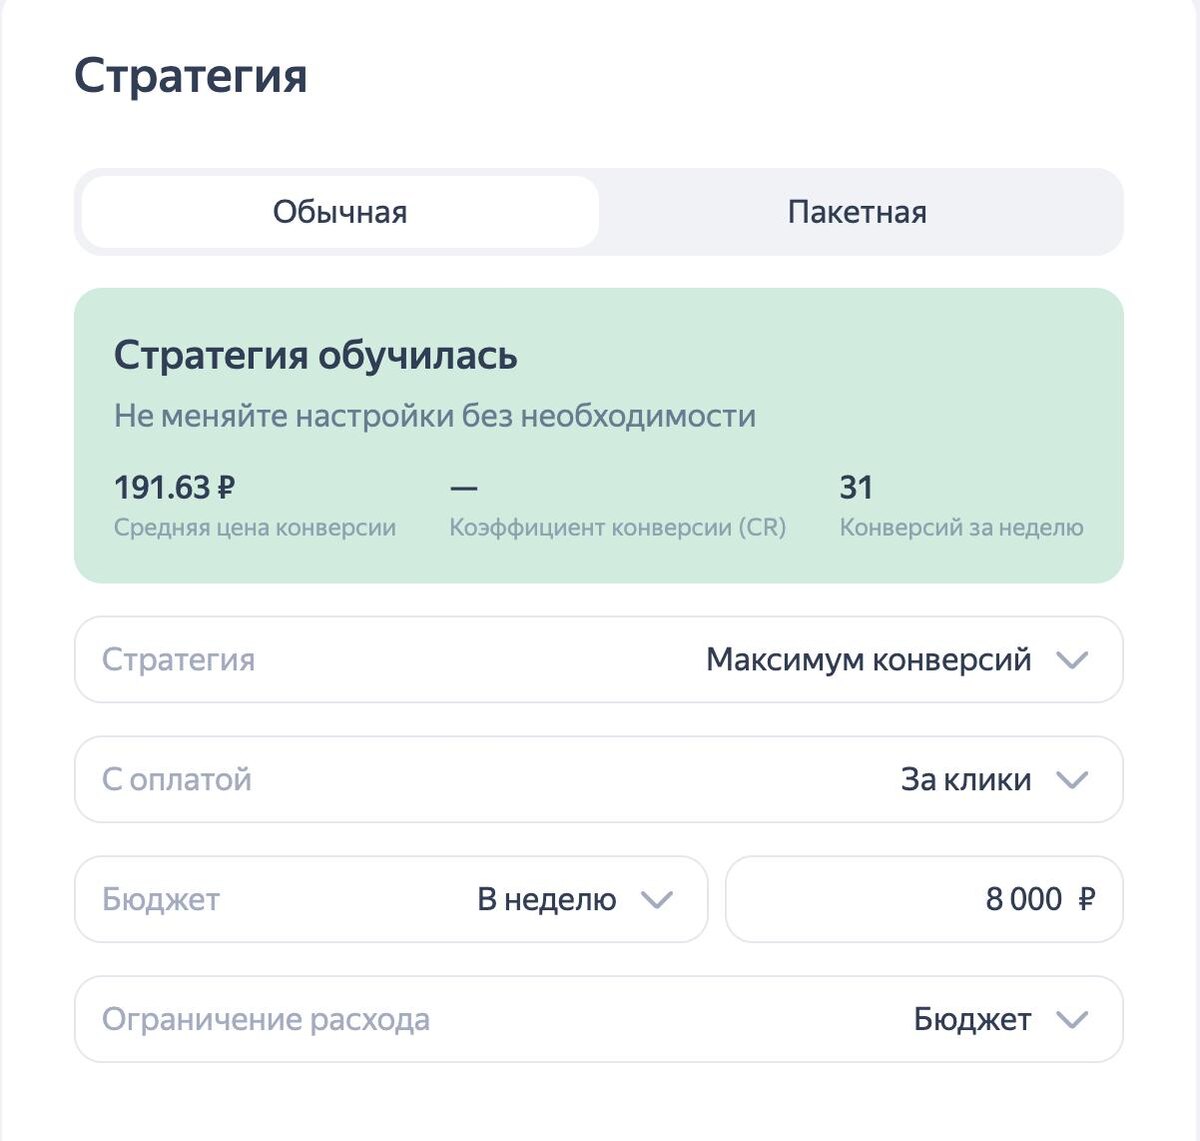Click the Ограничение расхода field label
Viewport: 1200px width, 1141px height.
pos(266,1020)
